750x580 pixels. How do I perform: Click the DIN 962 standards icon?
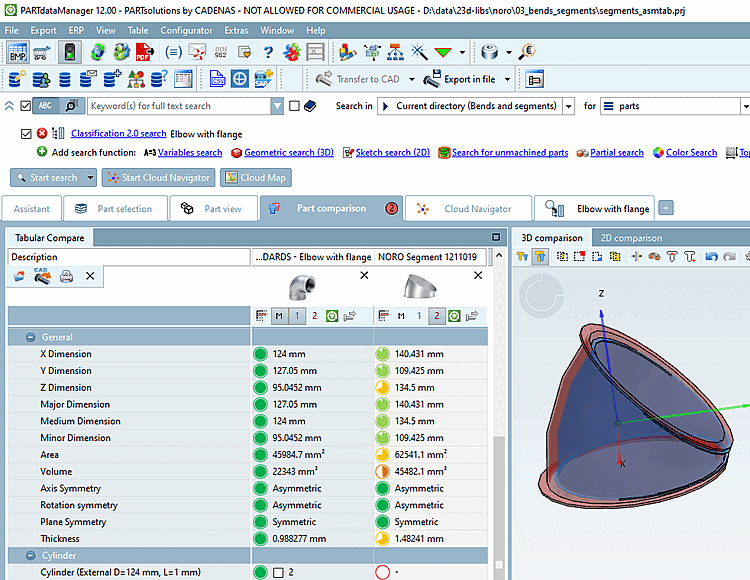[x=221, y=52]
